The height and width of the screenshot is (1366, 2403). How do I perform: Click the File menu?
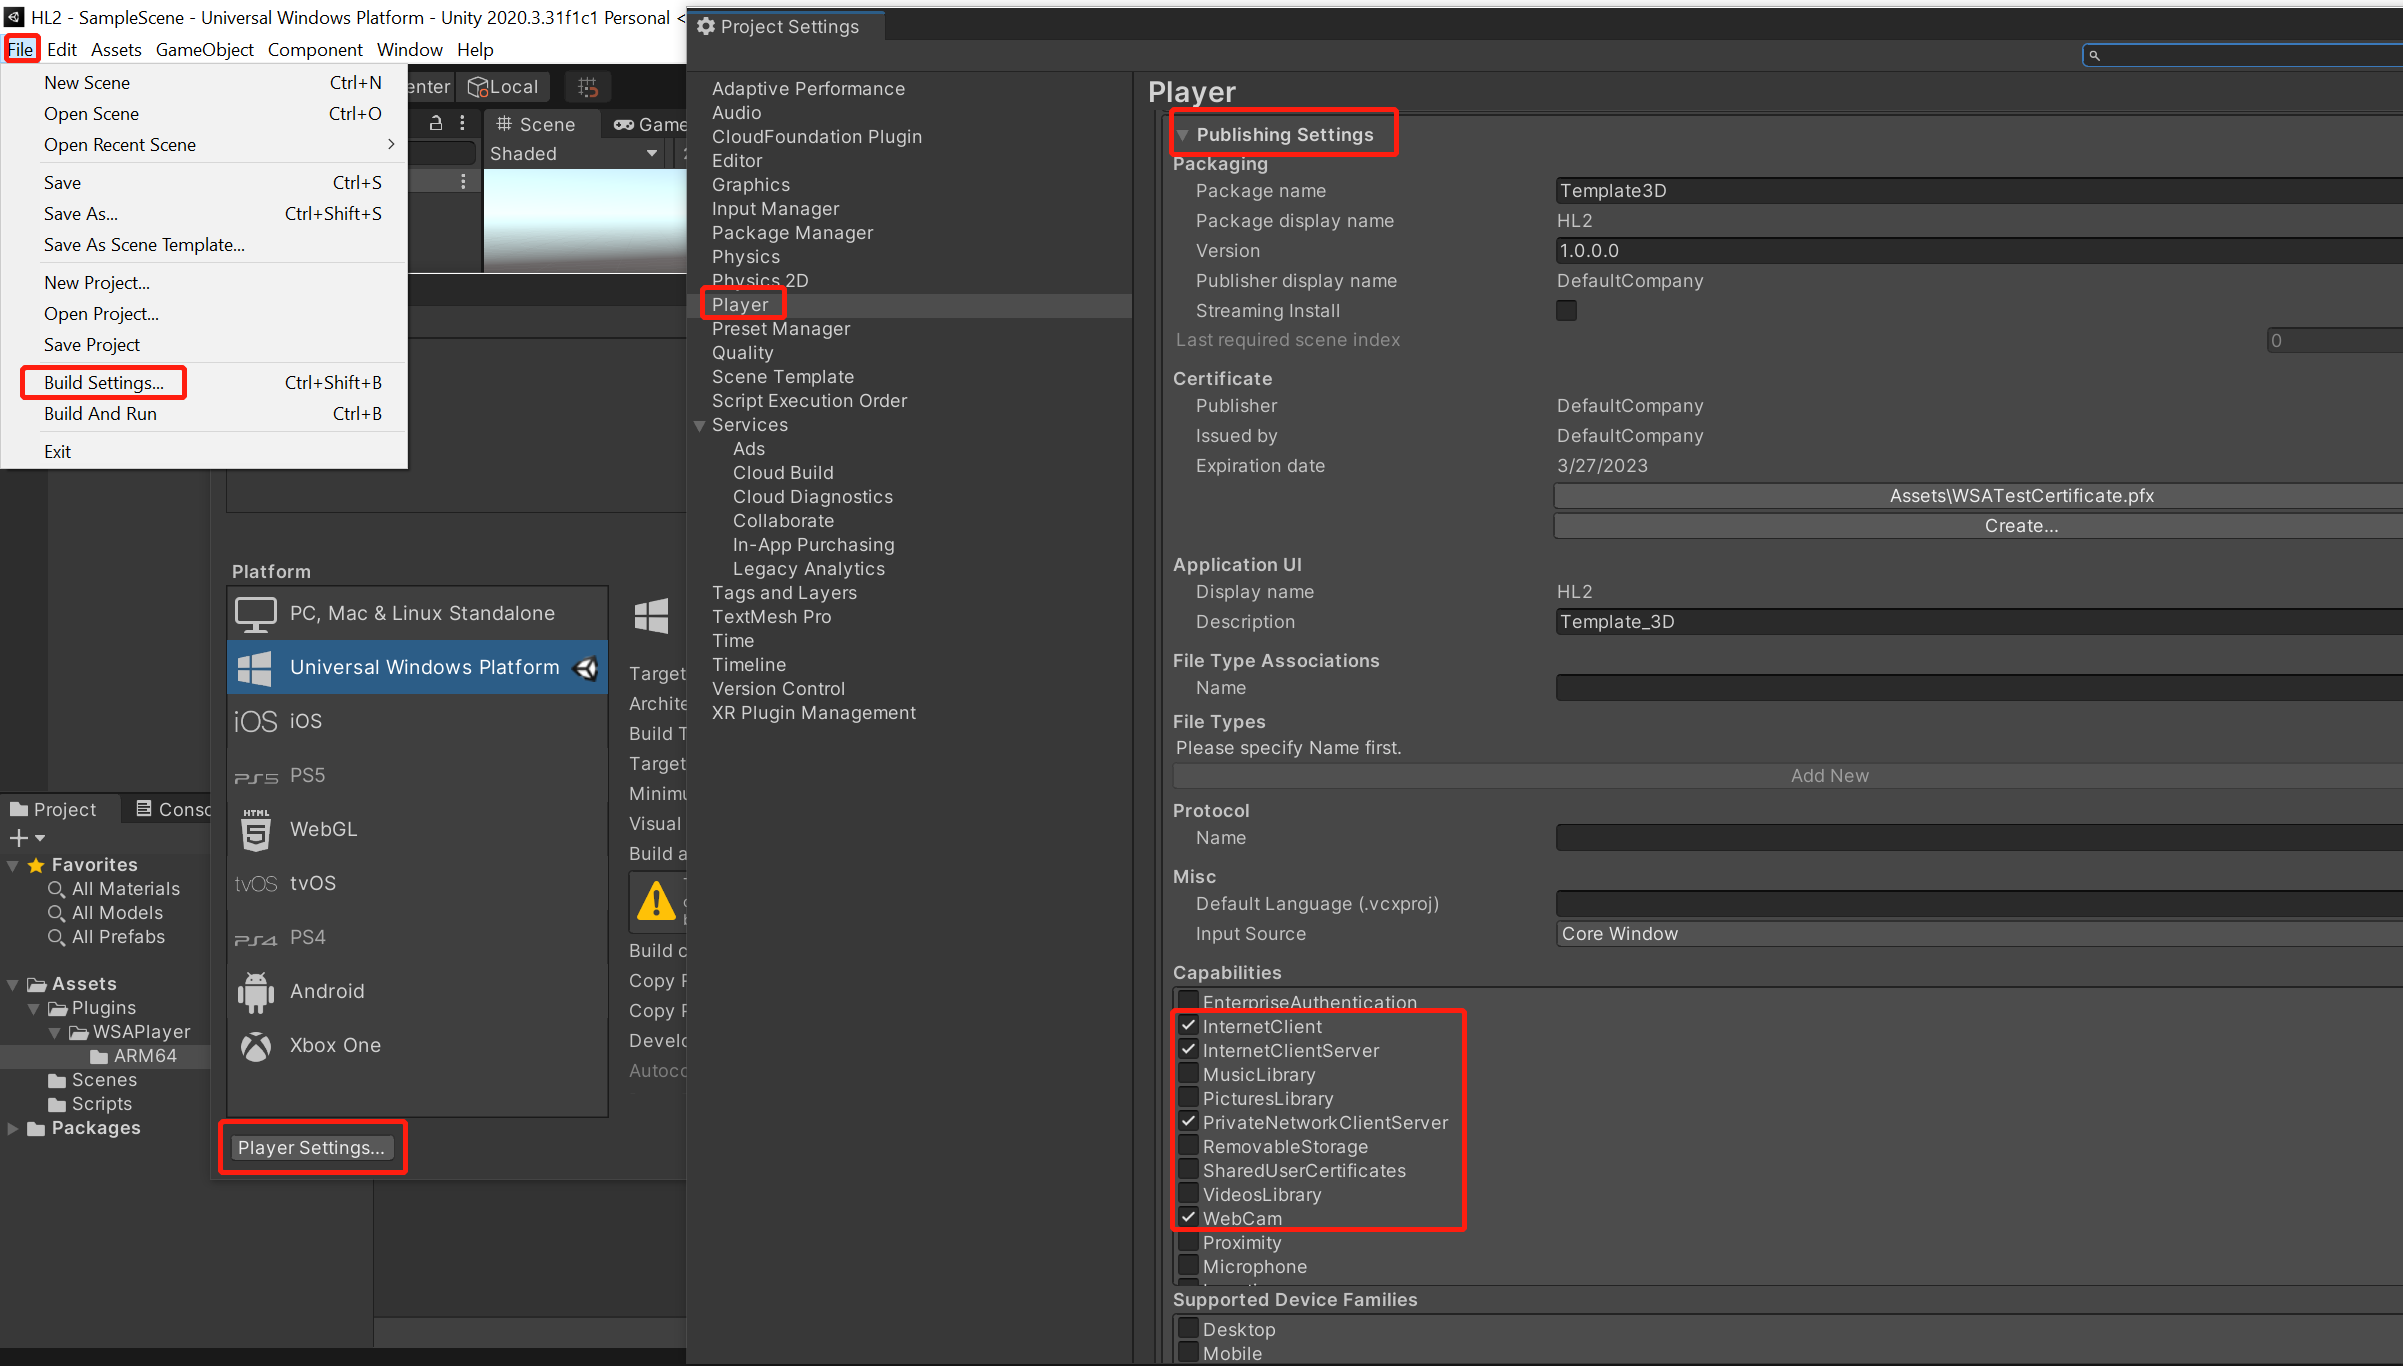[18, 48]
